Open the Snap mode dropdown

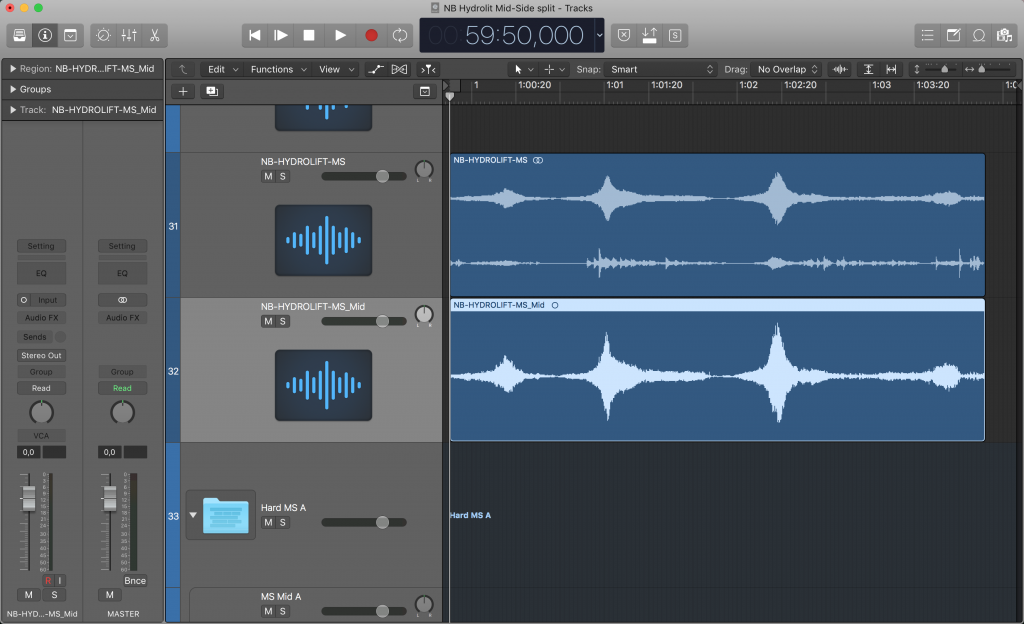(x=662, y=69)
